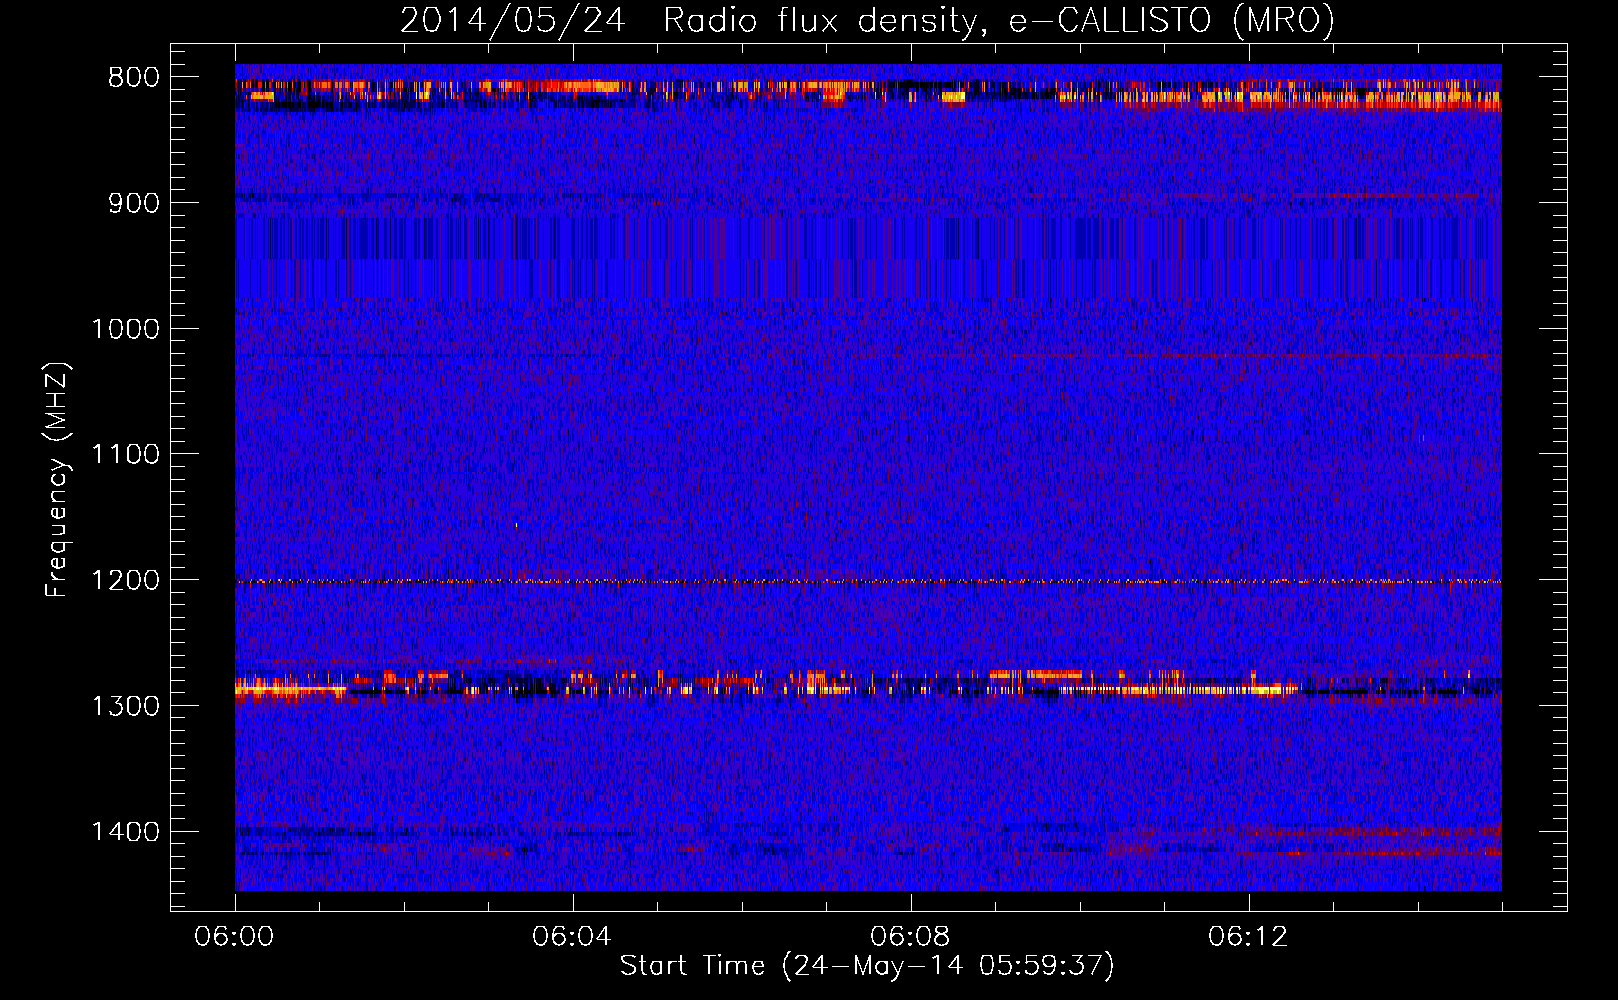This screenshot has width=1618, height=1000.
Task: Select the 900 frequency axis label
Action: 134,203
